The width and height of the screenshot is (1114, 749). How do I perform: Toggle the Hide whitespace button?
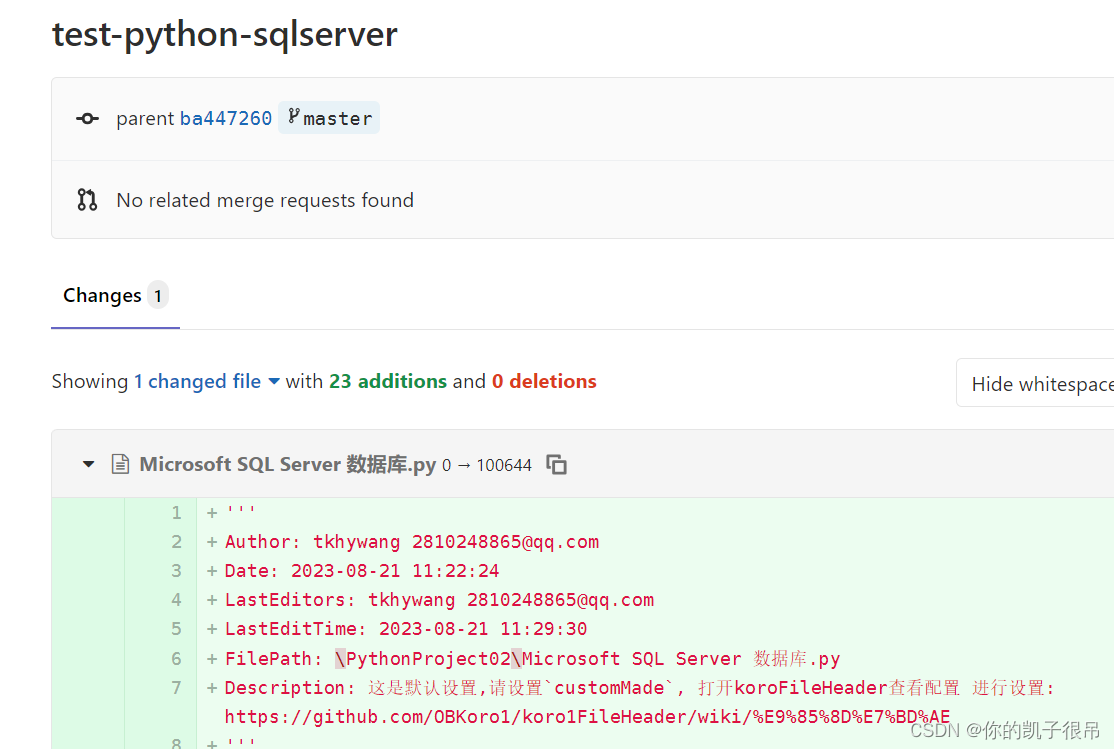pyautogui.click(x=1042, y=382)
